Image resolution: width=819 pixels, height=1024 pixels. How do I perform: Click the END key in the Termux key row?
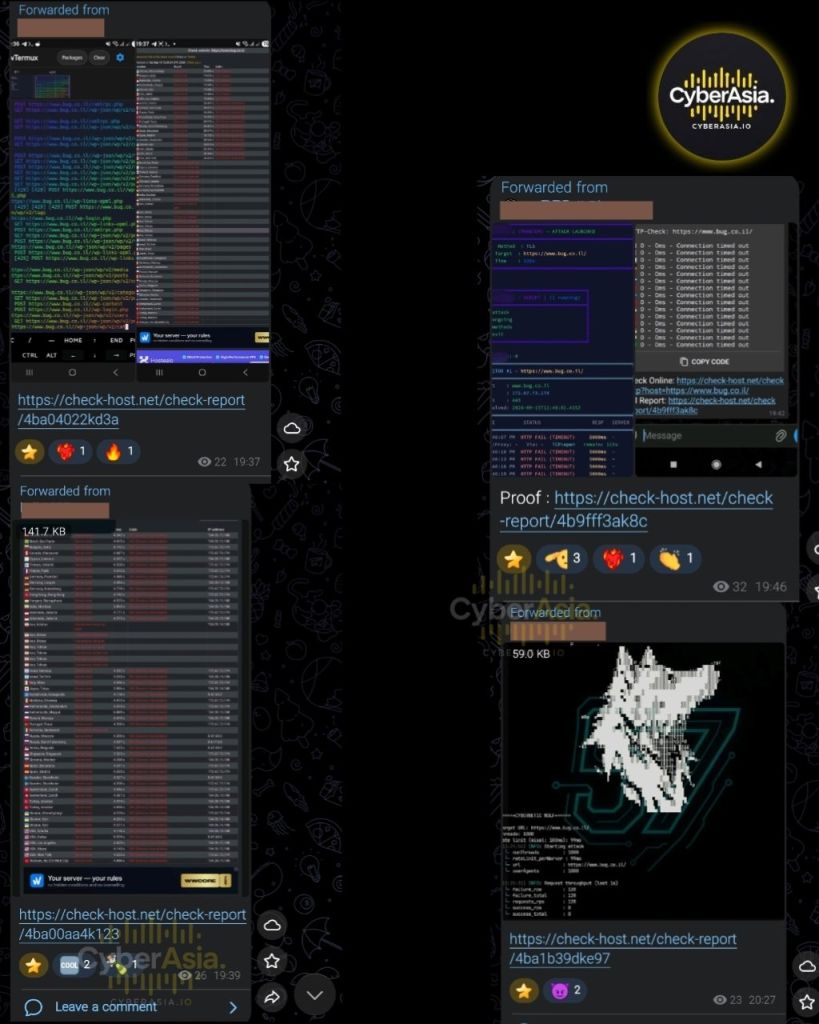pos(116,340)
